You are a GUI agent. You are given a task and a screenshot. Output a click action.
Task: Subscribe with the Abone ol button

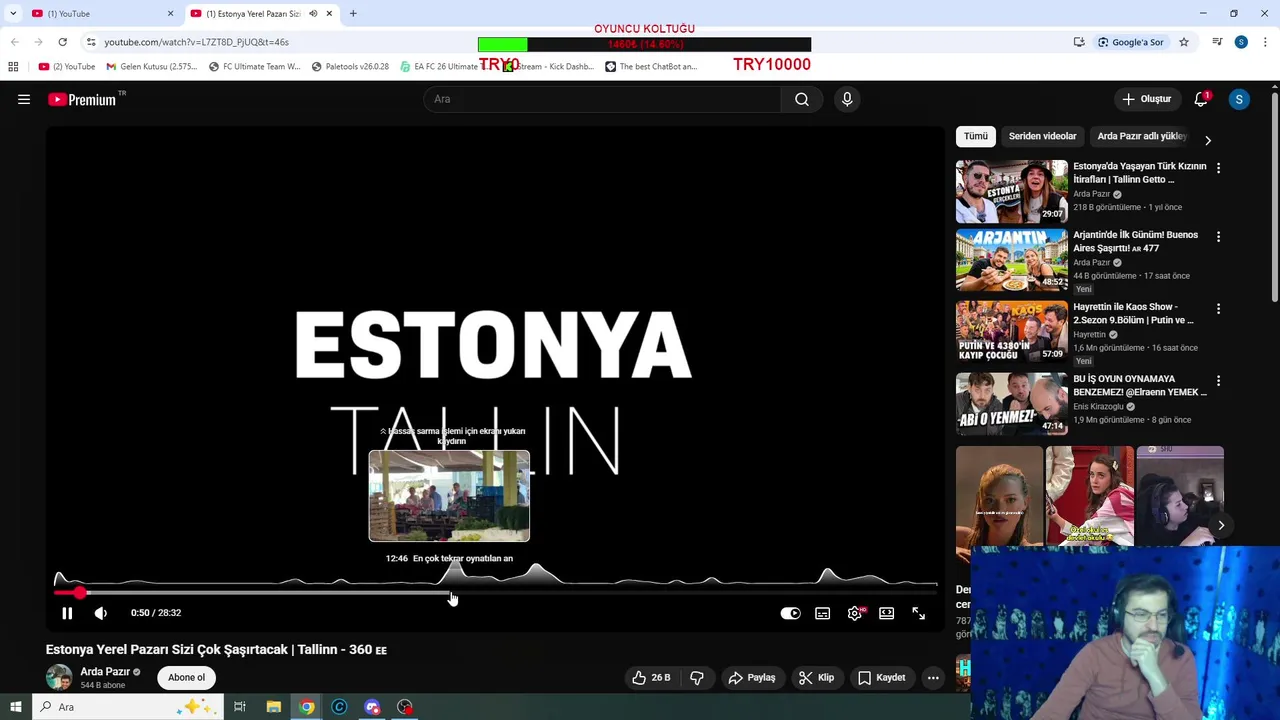click(186, 677)
